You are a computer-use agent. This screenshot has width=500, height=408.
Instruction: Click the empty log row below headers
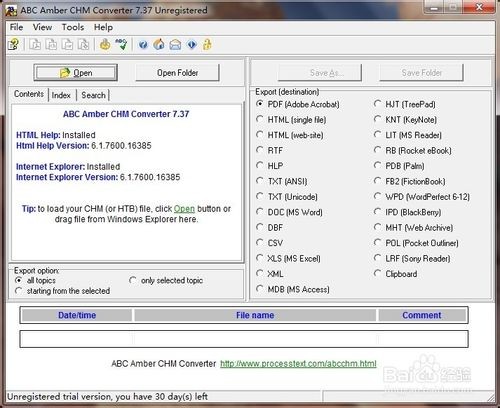(x=244, y=339)
